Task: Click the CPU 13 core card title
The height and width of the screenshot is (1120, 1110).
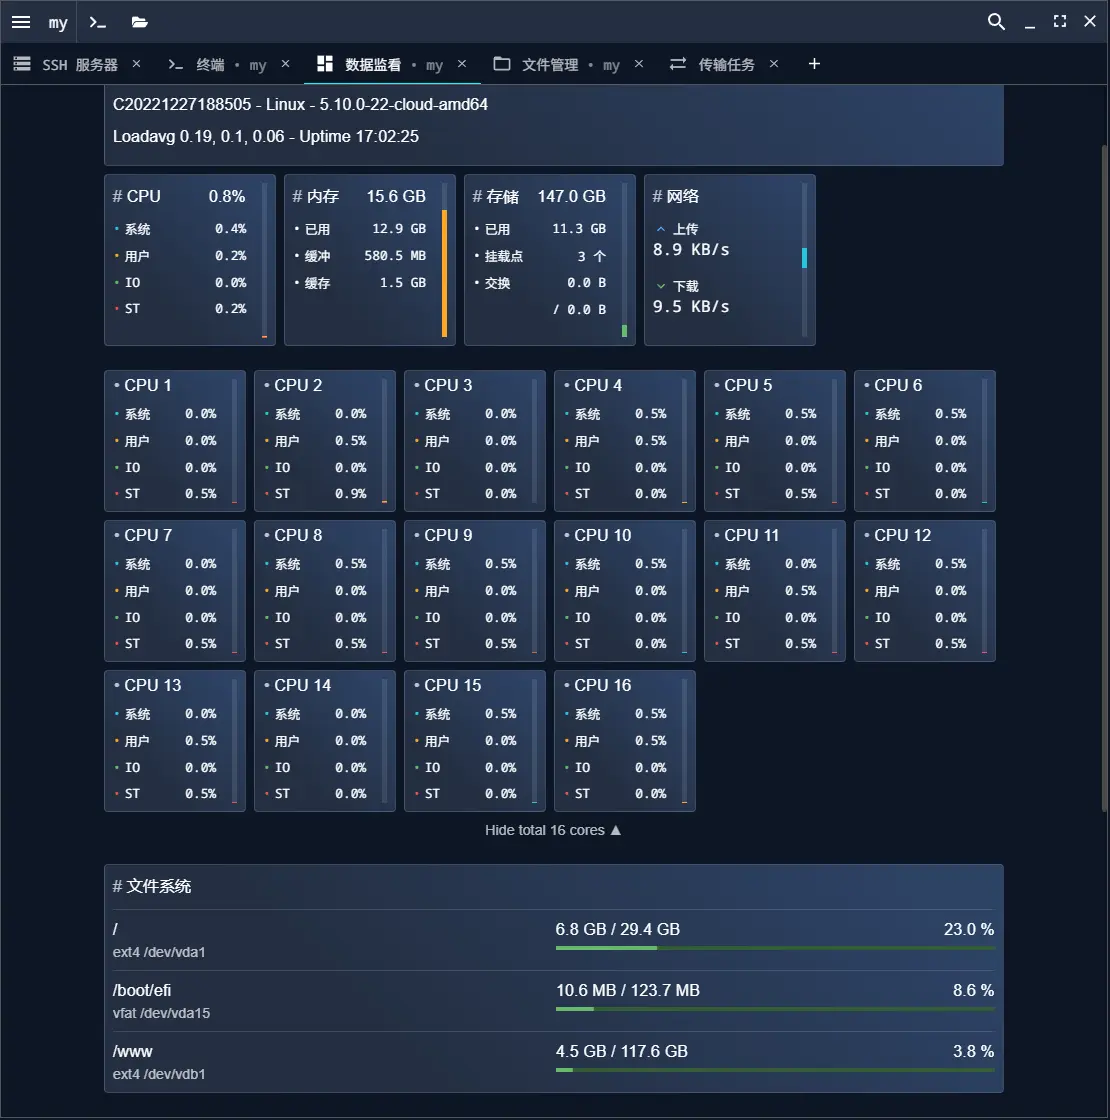Action: click(x=153, y=685)
